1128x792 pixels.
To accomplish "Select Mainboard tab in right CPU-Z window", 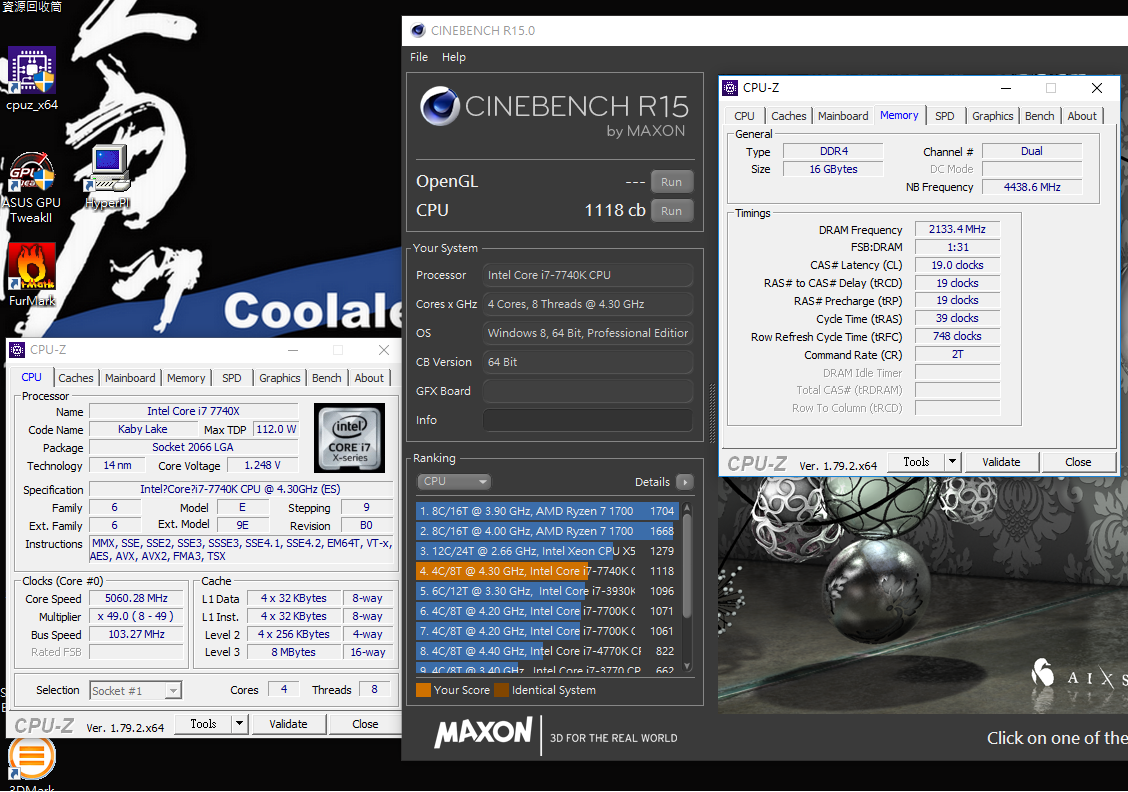I will point(843,116).
